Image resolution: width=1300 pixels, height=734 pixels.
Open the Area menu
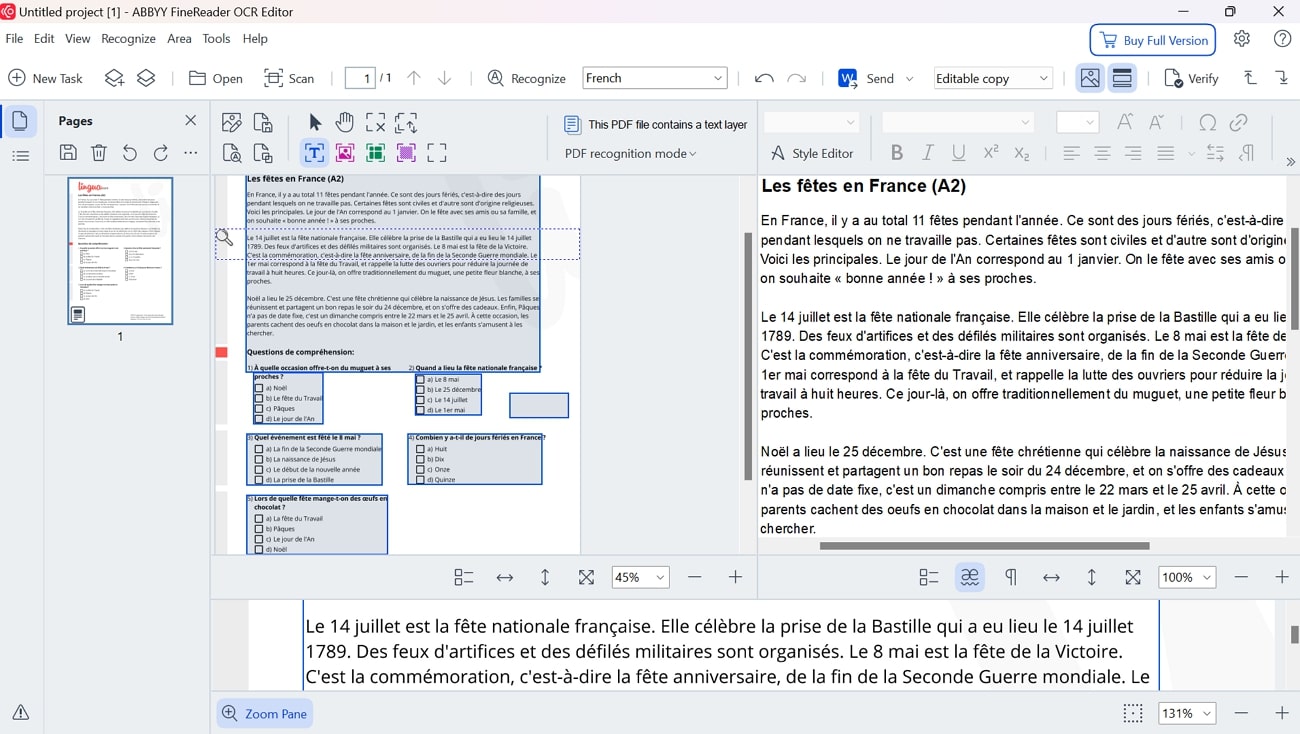pyautogui.click(x=179, y=38)
